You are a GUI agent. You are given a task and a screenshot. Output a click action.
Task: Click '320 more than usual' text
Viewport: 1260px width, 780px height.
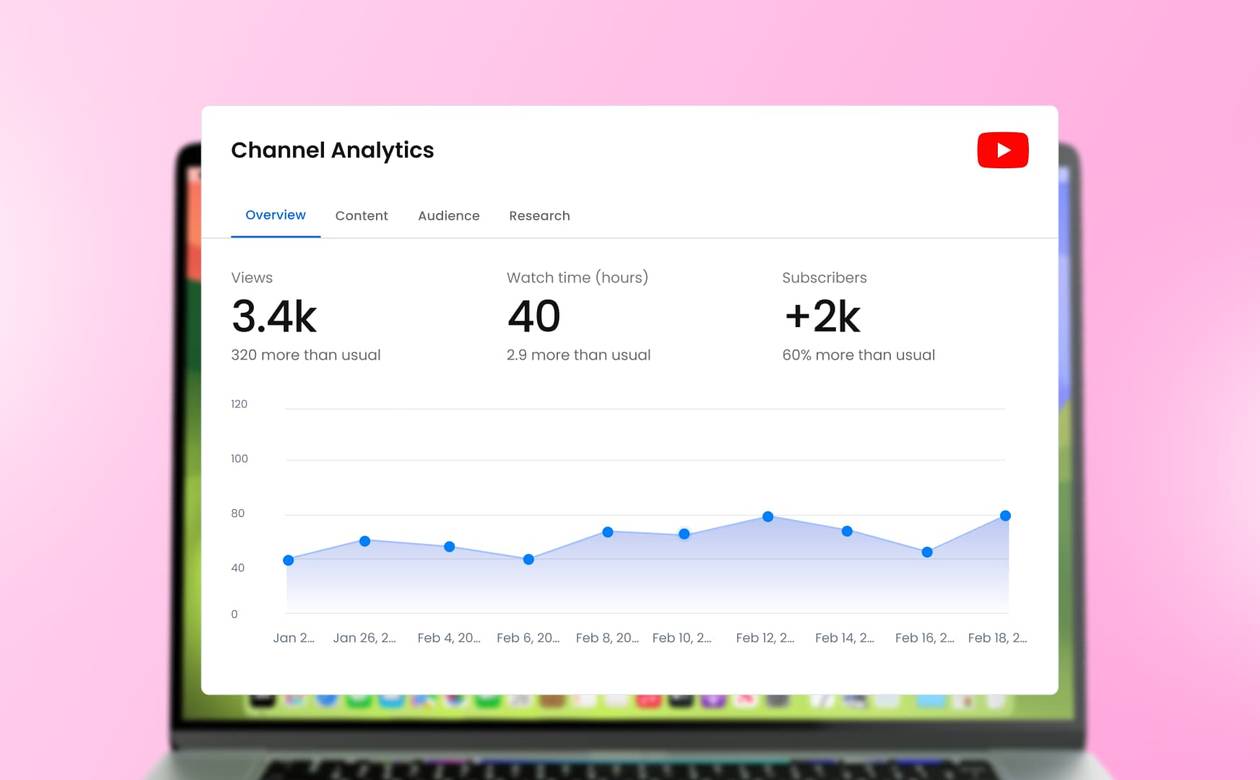point(306,355)
